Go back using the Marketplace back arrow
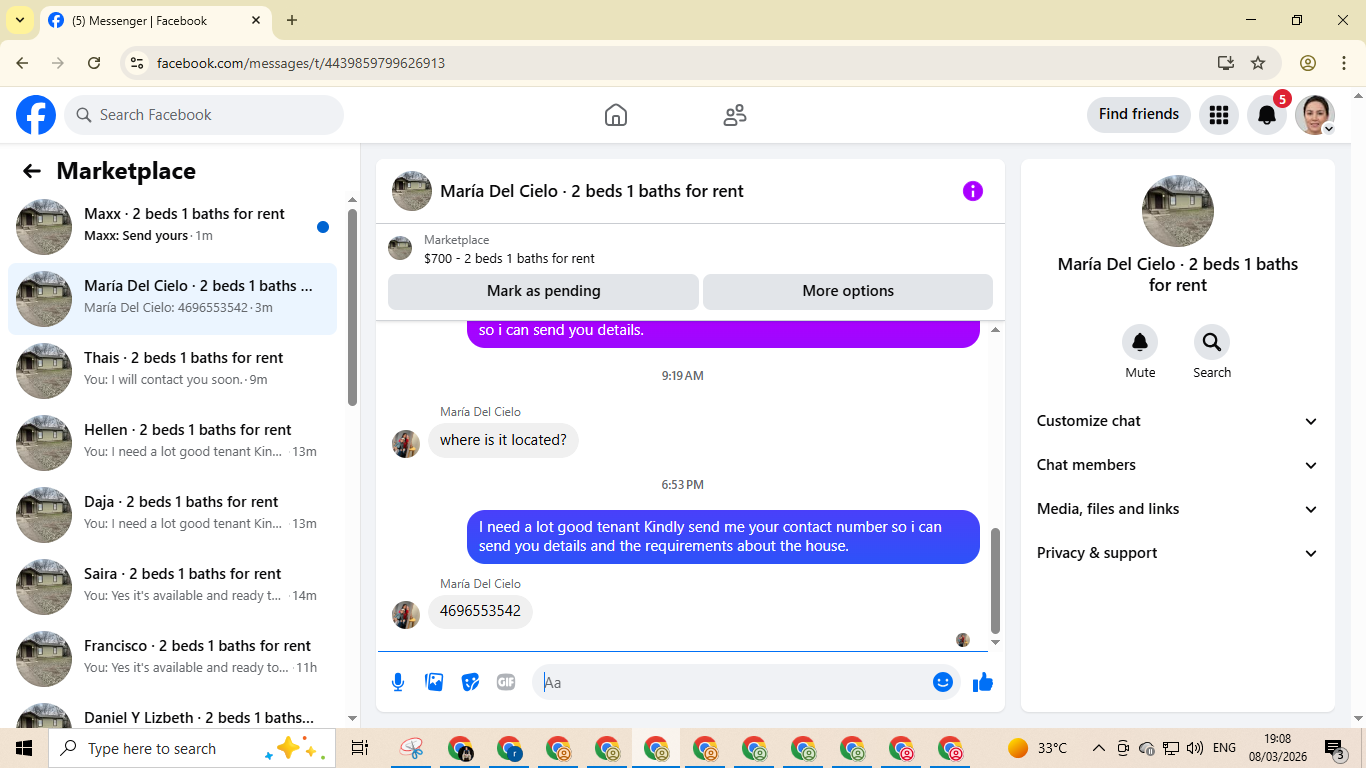The height and width of the screenshot is (768, 1366). pyautogui.click(x=32, y=171)
